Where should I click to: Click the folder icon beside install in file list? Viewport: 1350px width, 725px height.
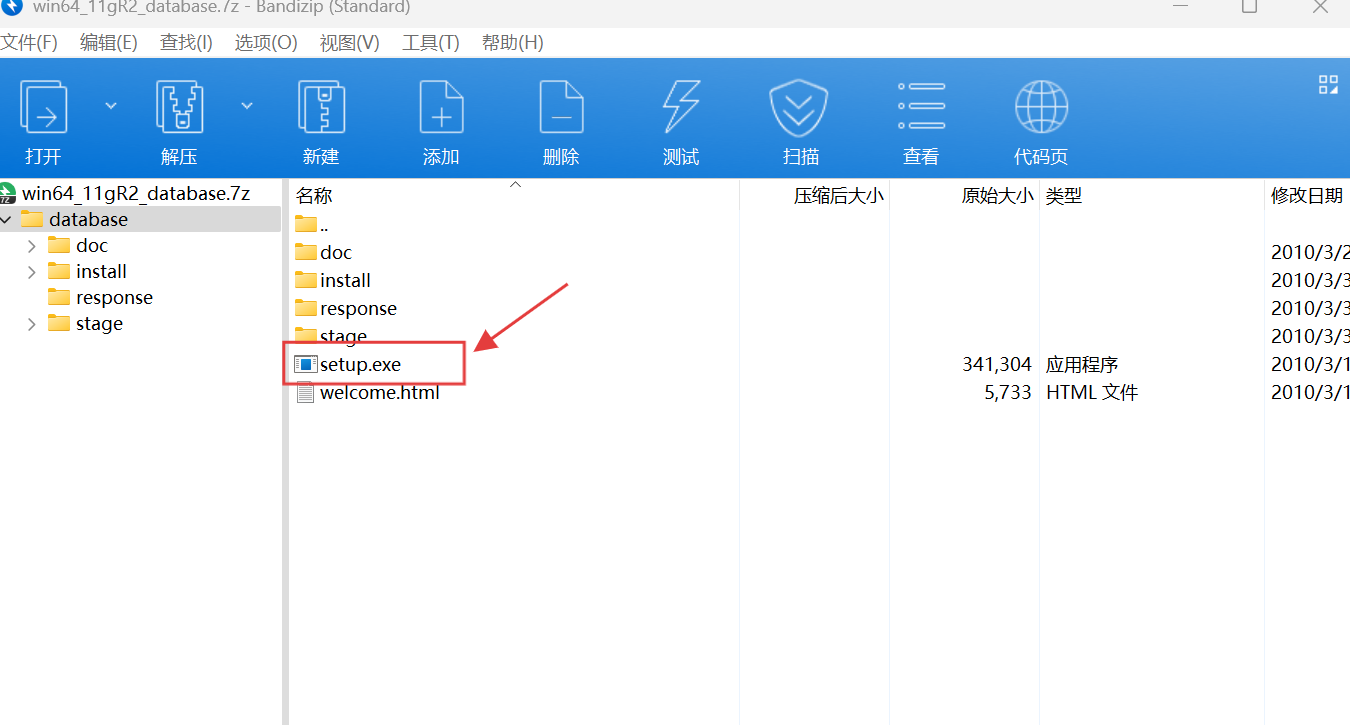[x=306, y=280]
